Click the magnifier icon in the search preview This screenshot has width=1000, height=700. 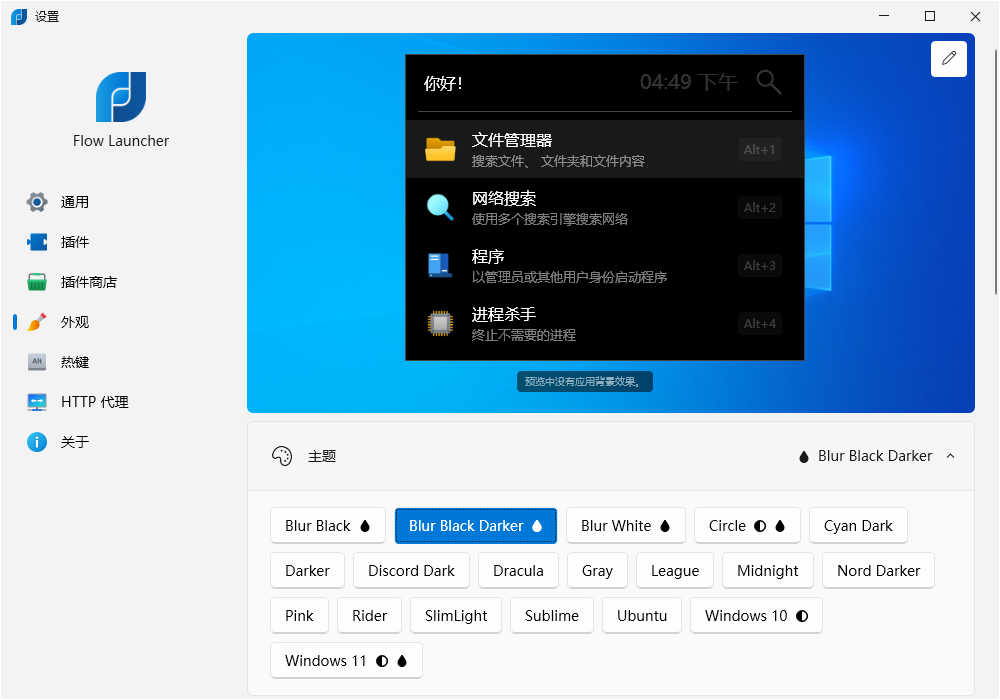(768, 82)
